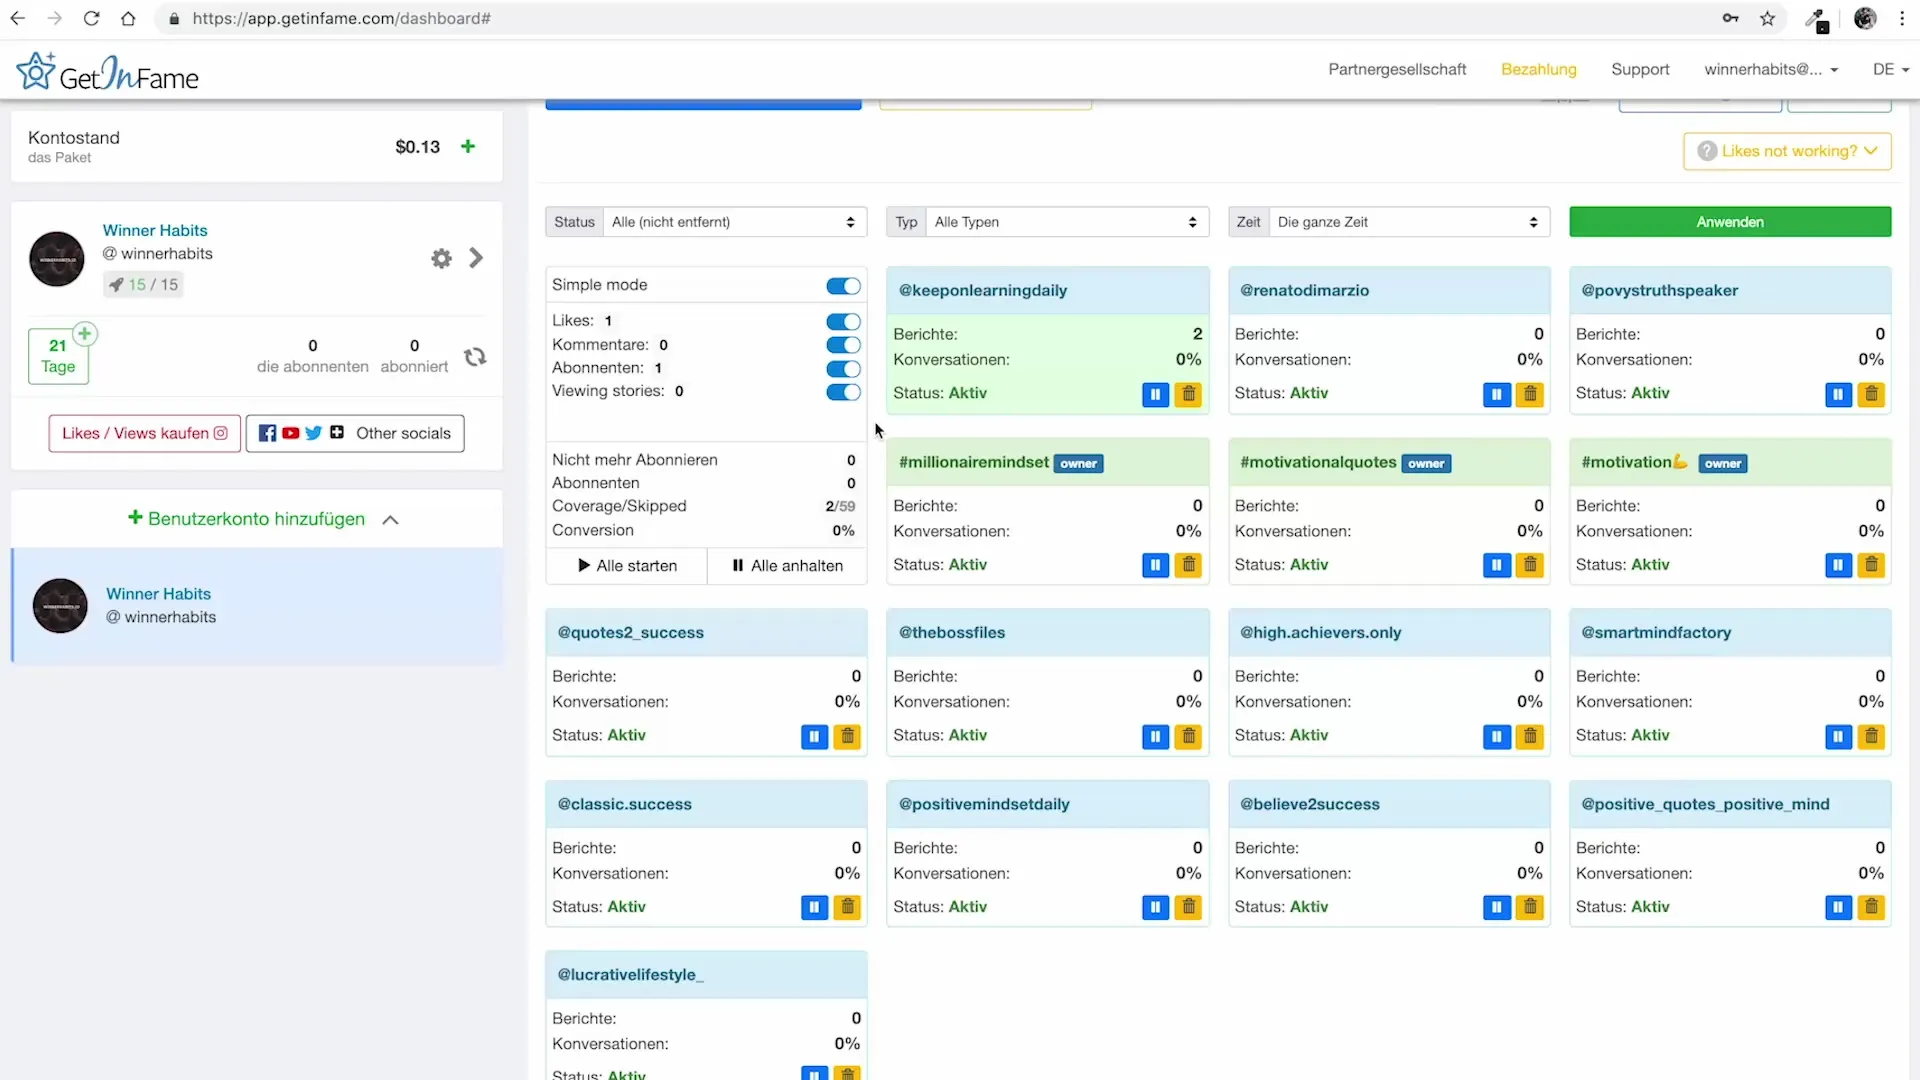Open the DE language dropdown
1920x1080 pixels.
tap(1890, 69)
